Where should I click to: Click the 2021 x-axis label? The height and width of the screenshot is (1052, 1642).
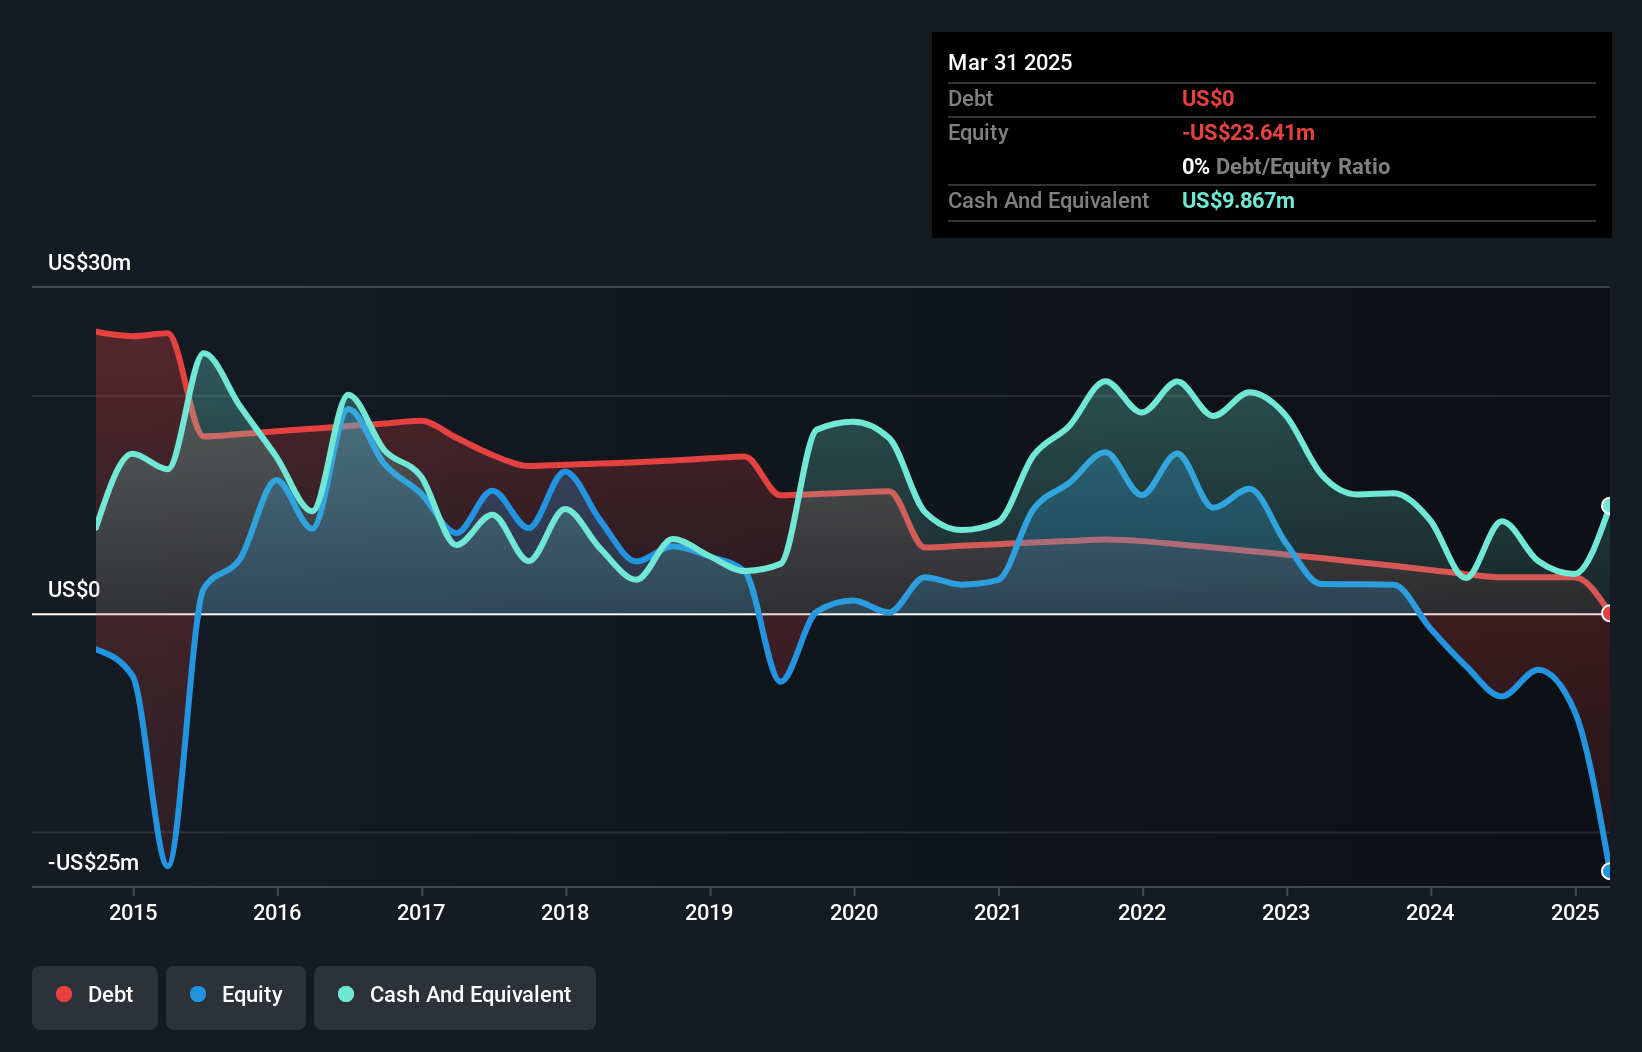click(x=998, y=912)
